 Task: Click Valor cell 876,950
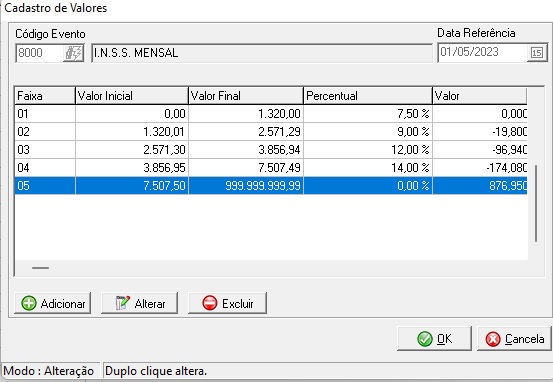point(480,186)
